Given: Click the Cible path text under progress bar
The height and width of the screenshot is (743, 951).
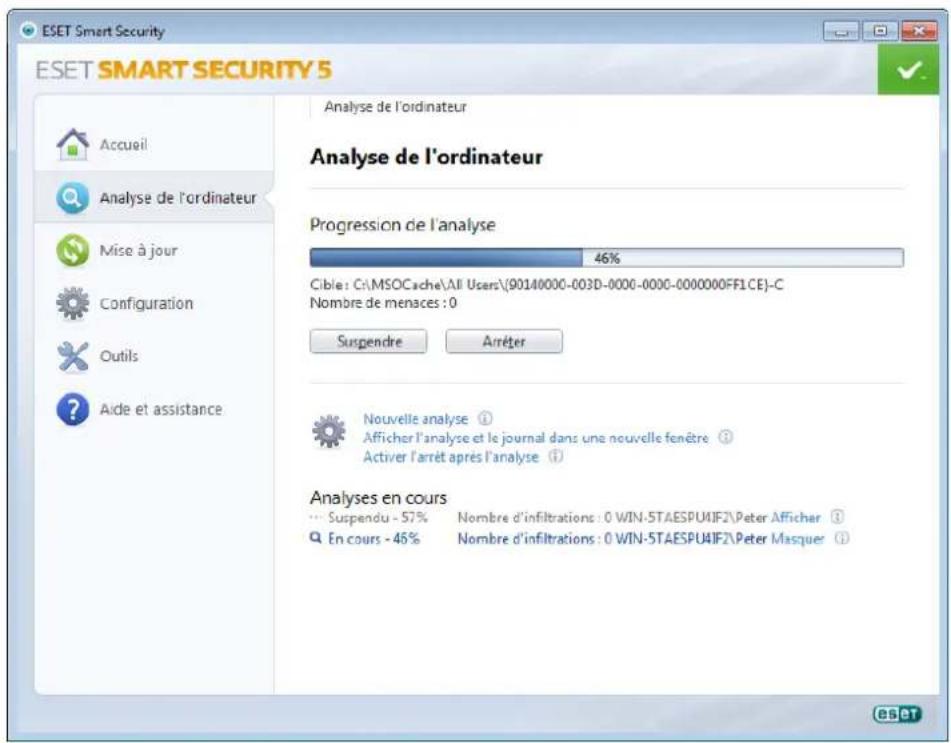Looking at the screenshot, I should (546, 284).
